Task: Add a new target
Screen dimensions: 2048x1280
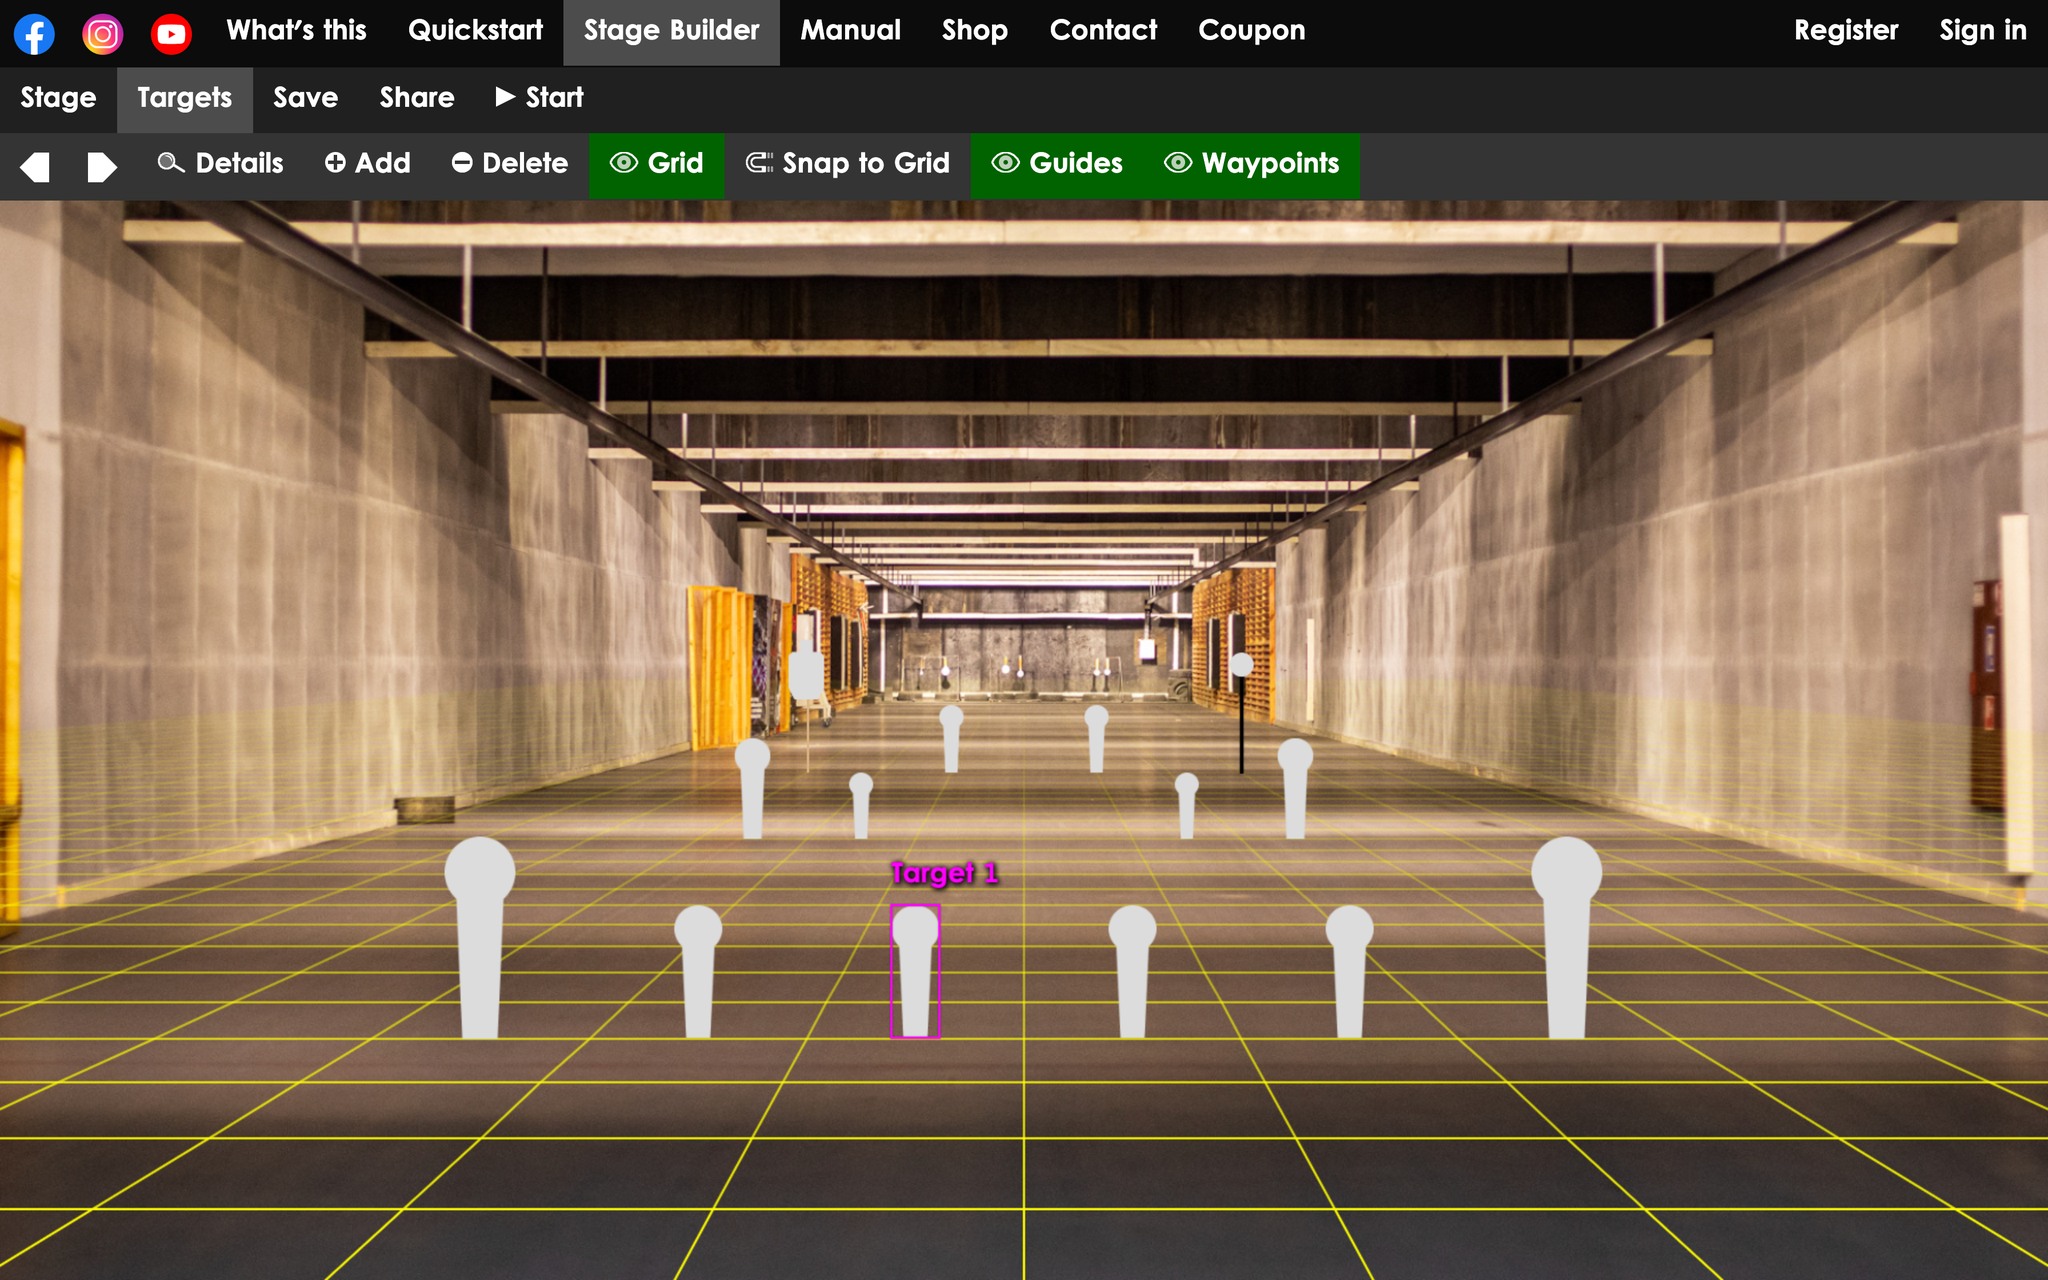Action: pos(367,164)
